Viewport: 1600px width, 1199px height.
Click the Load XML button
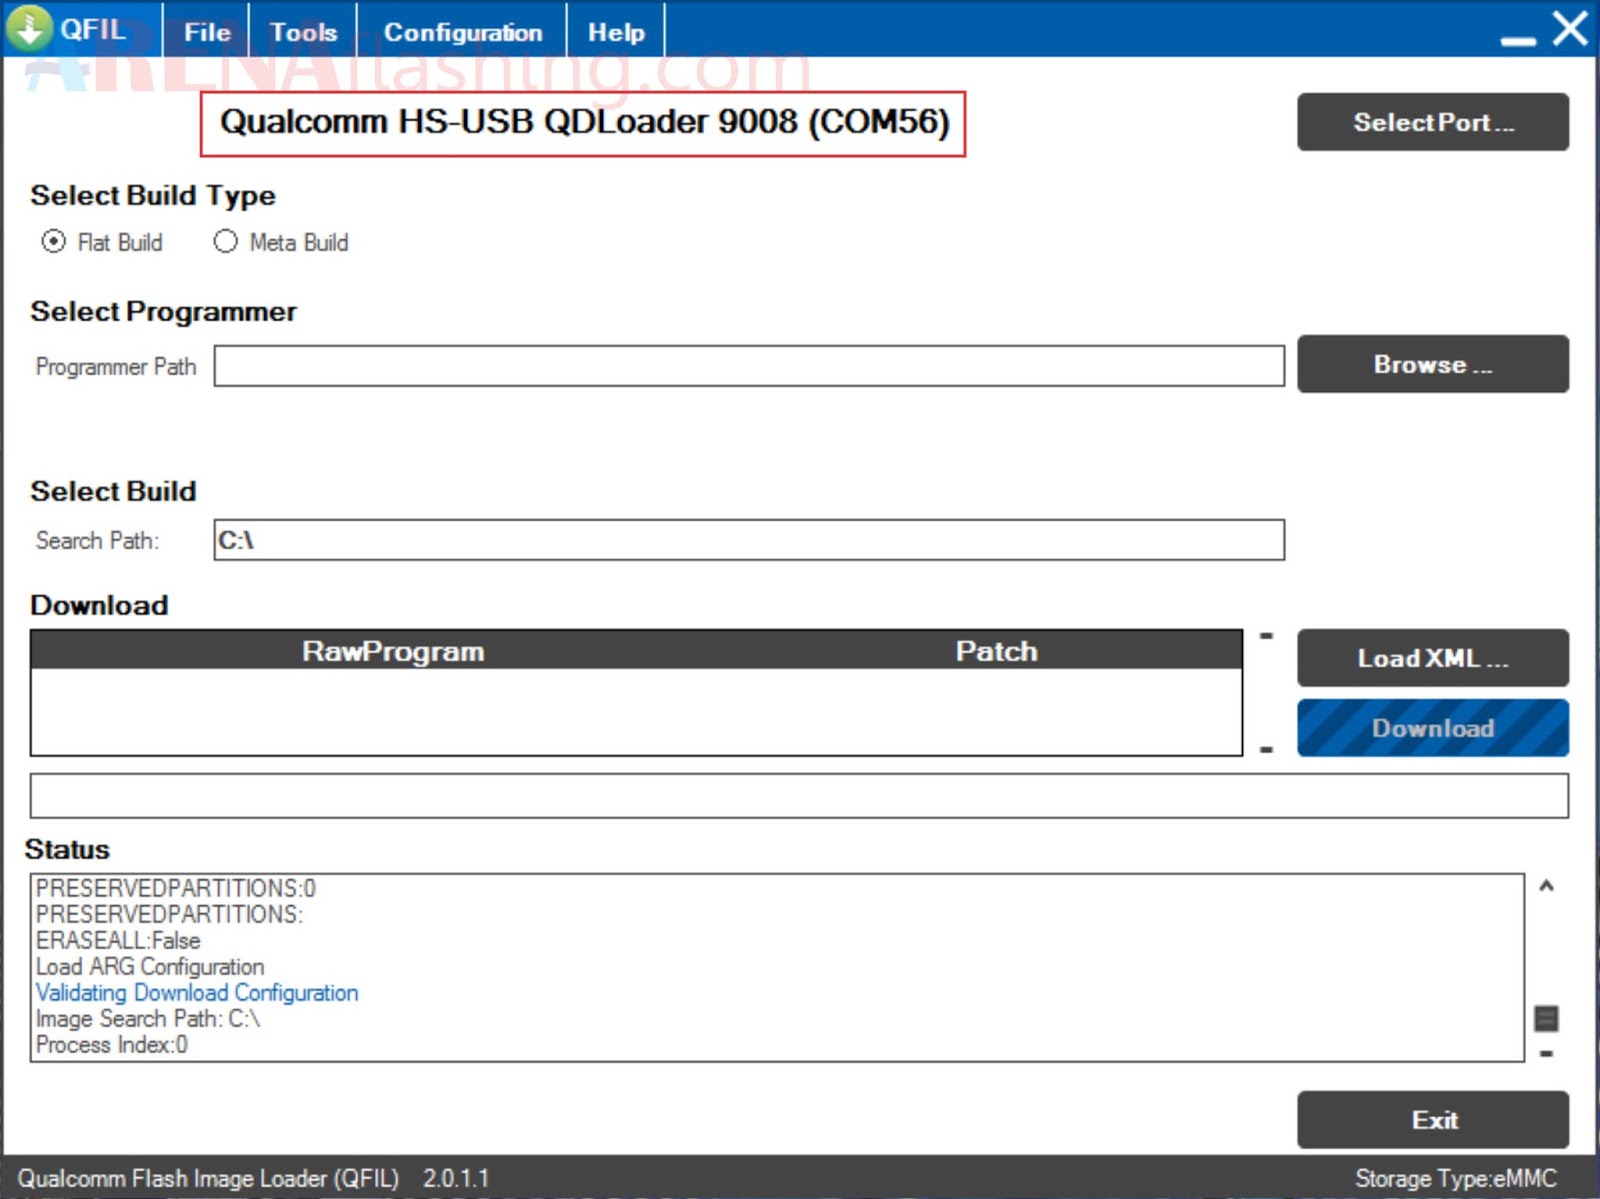[1433, 658]
